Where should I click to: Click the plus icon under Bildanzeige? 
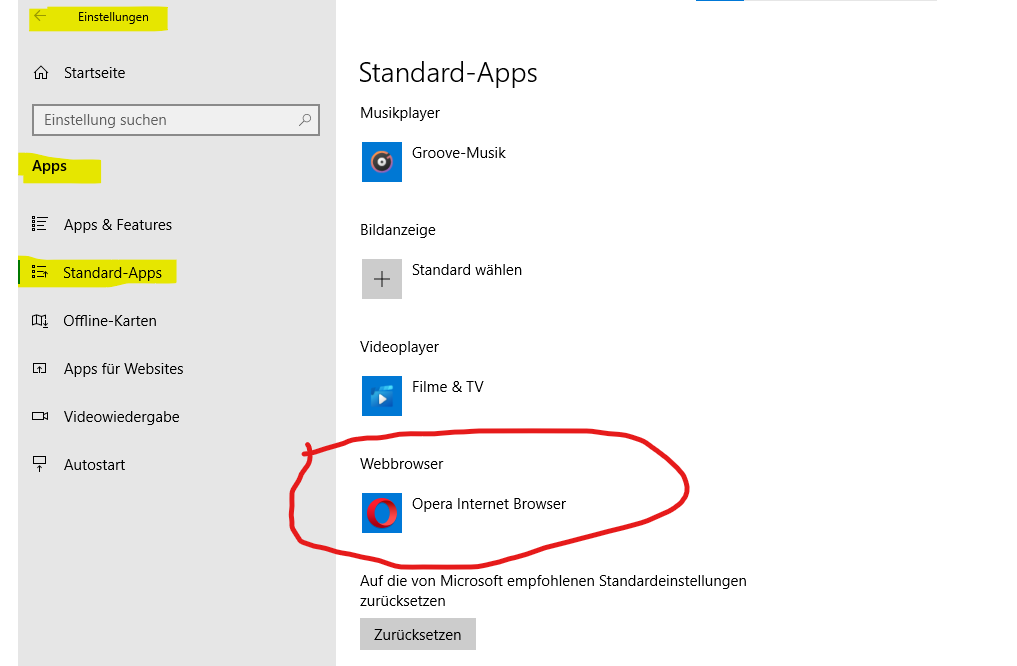[x=381, y=279]
